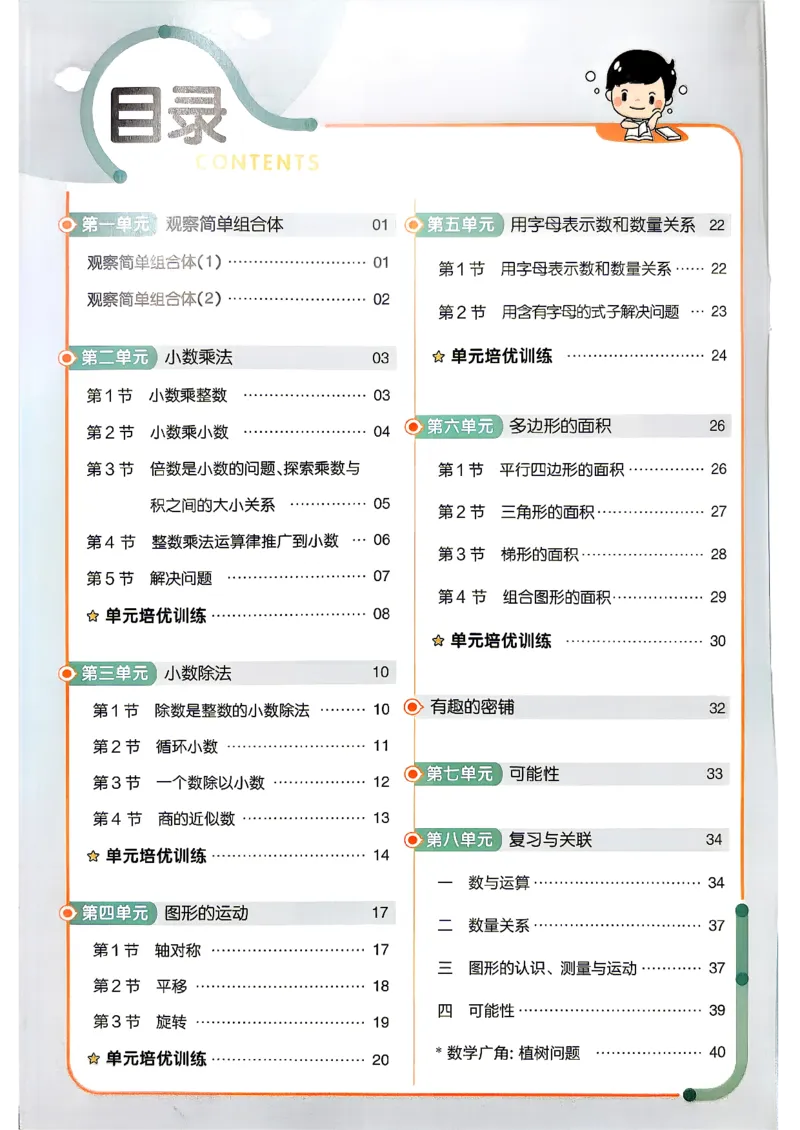The width and height of the screenshot is (800, 1130).
Task: Click the orange bullet before 第一单元
Action: coord(68,225)
